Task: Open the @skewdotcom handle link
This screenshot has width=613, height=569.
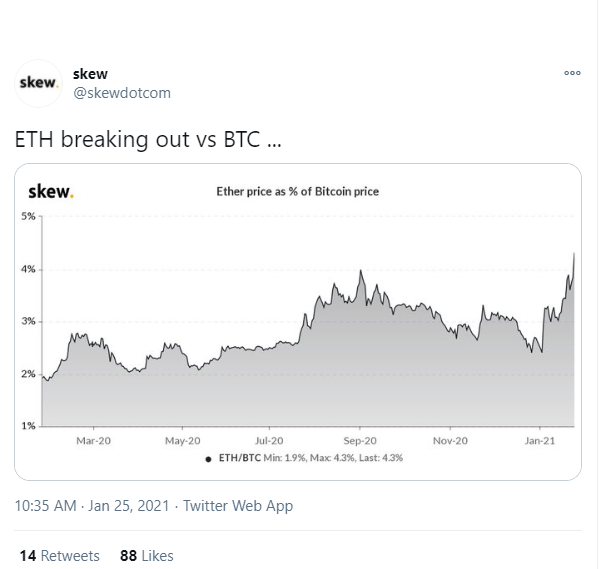Action: 122,93
